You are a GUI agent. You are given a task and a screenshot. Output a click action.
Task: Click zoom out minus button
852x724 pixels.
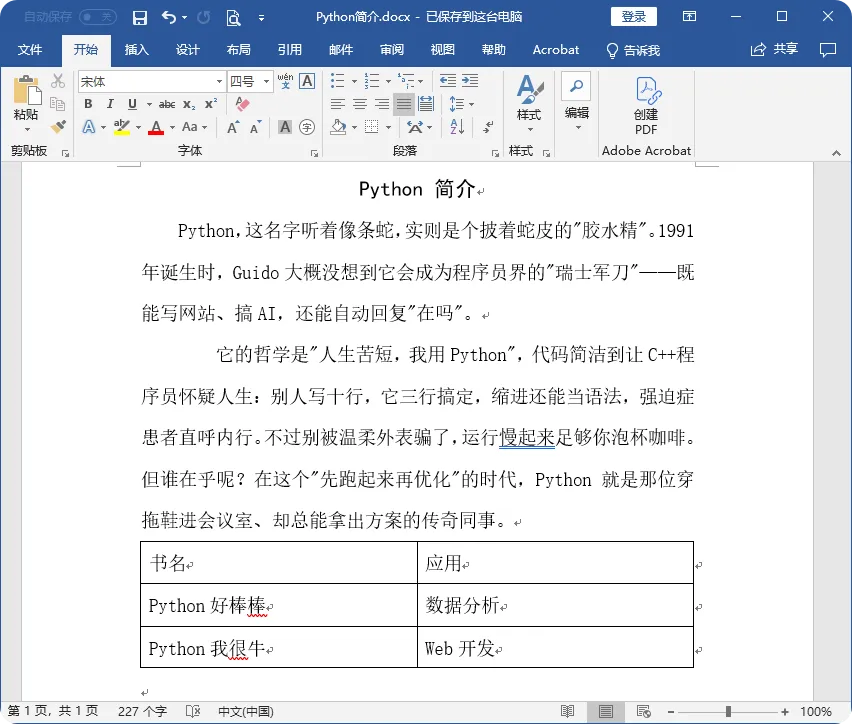(671, 711)
